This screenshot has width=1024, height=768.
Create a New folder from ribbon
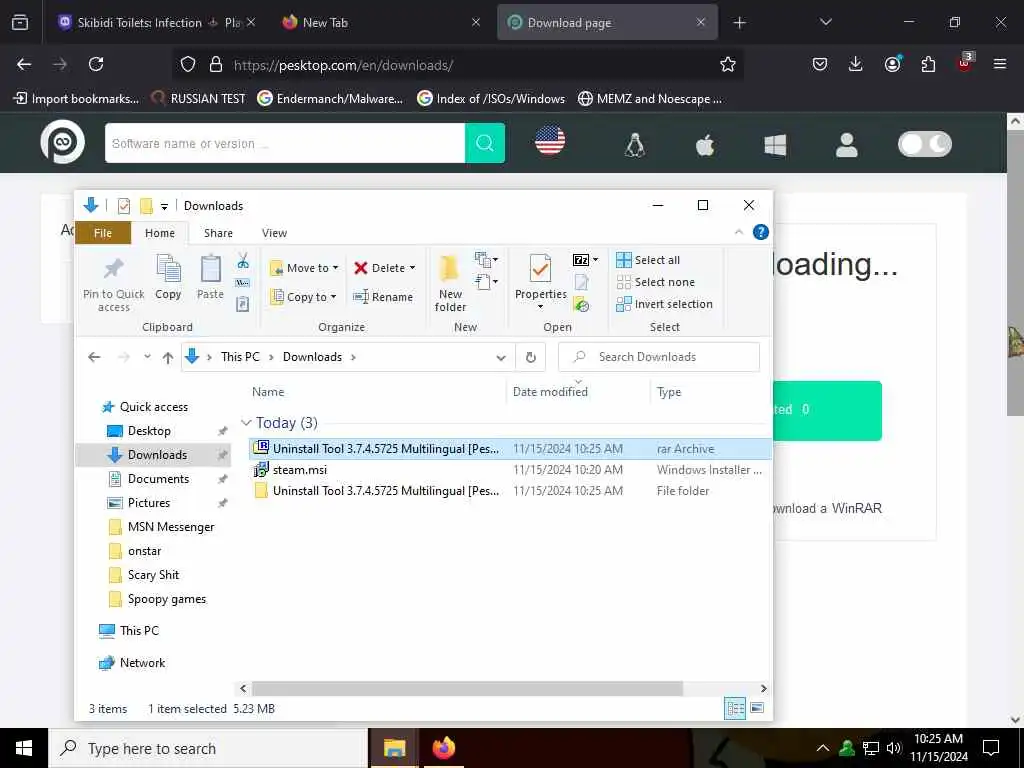click(x=450, y=285)
